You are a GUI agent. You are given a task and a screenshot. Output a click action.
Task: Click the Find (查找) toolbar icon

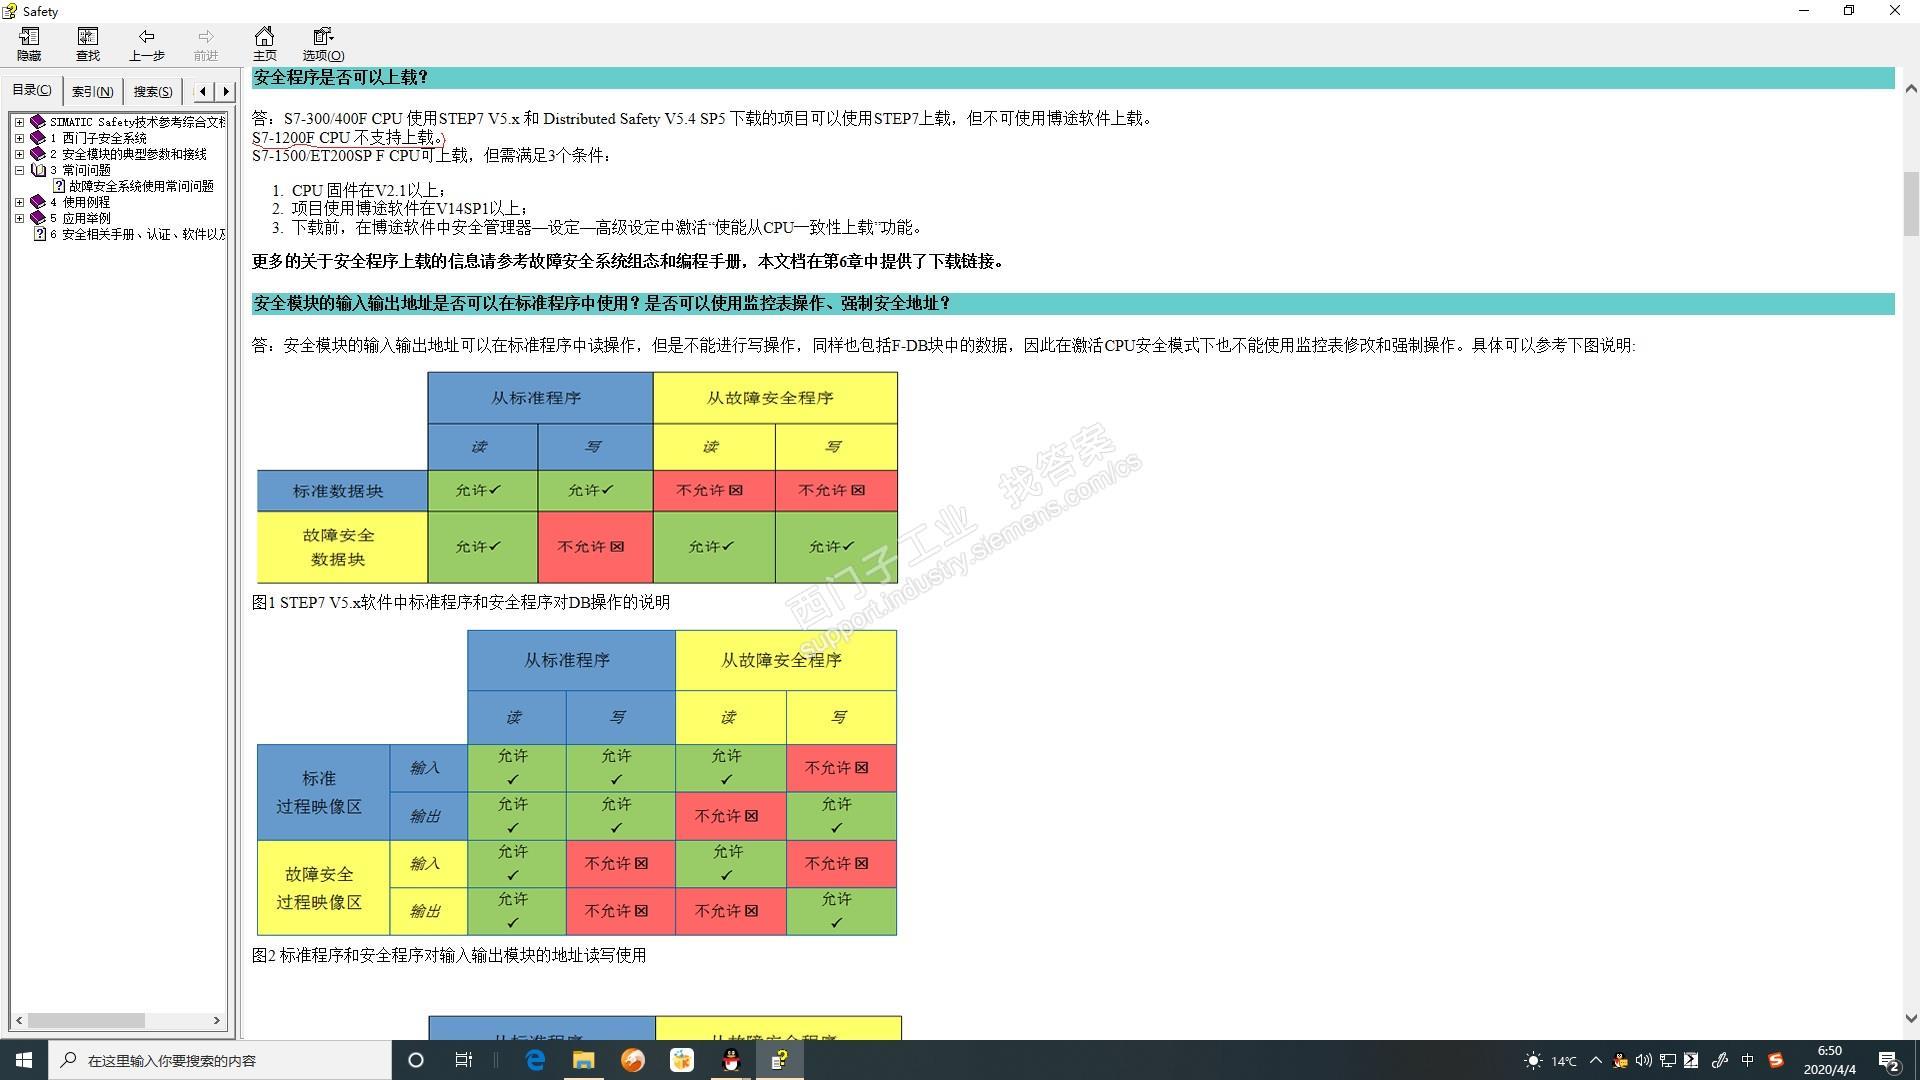click(x=88, y=44)
